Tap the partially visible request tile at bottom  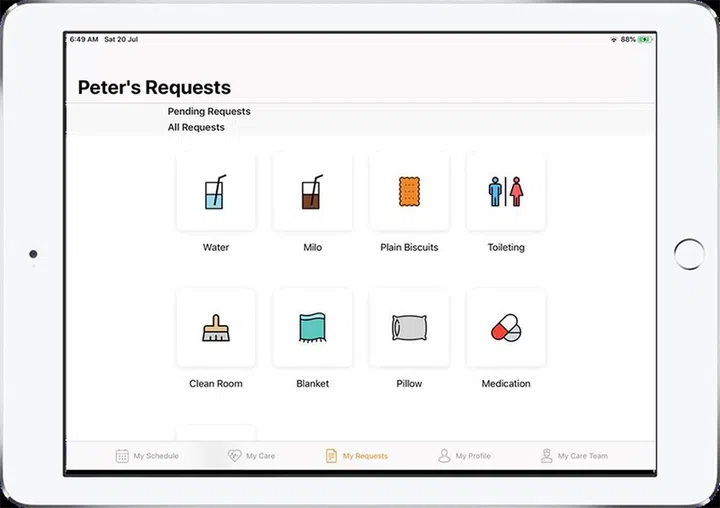click(x=215, y=433)
